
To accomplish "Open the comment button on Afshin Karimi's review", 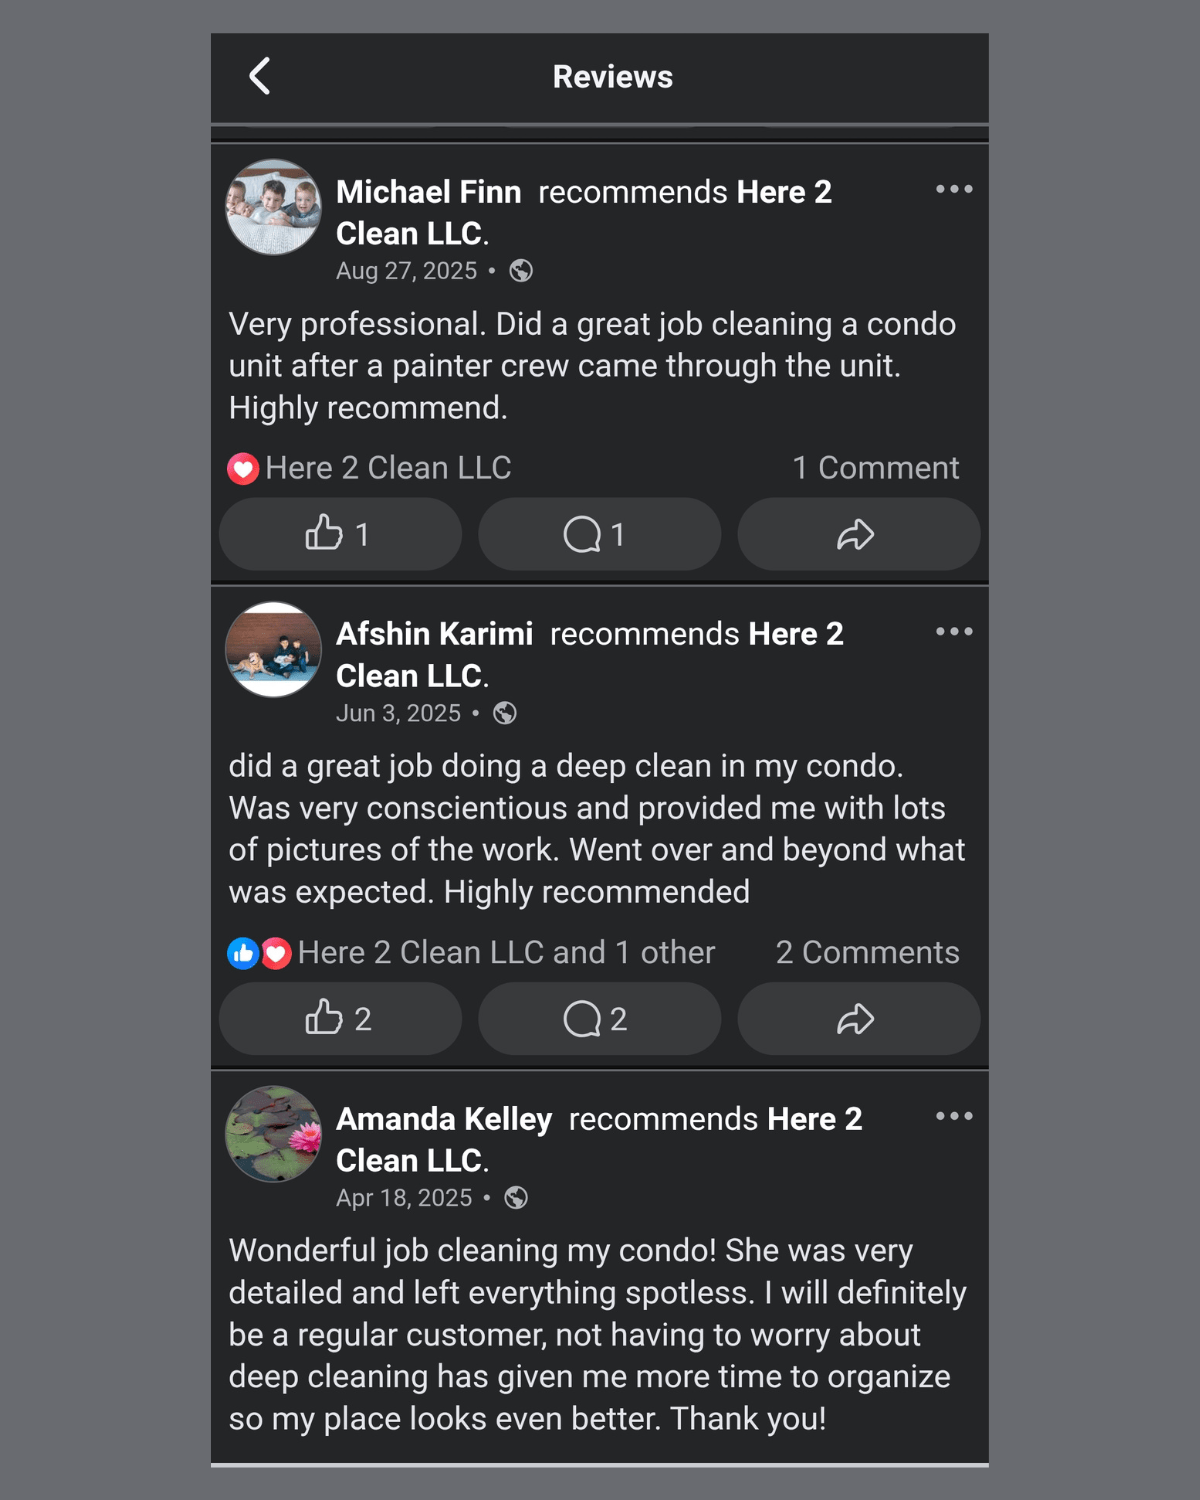I will click(x=599, y=1018).
